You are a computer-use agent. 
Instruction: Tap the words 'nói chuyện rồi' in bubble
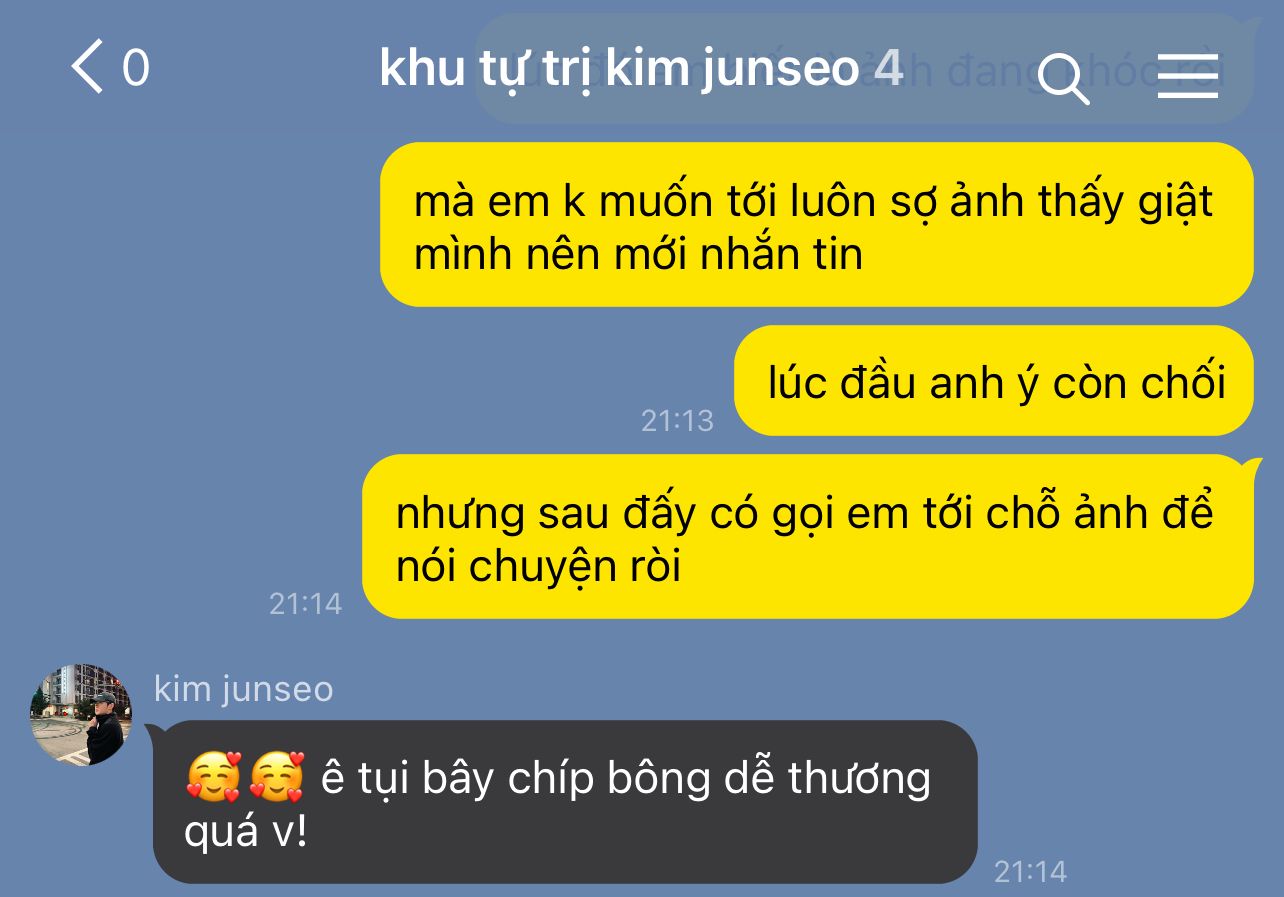click(539, 567)
